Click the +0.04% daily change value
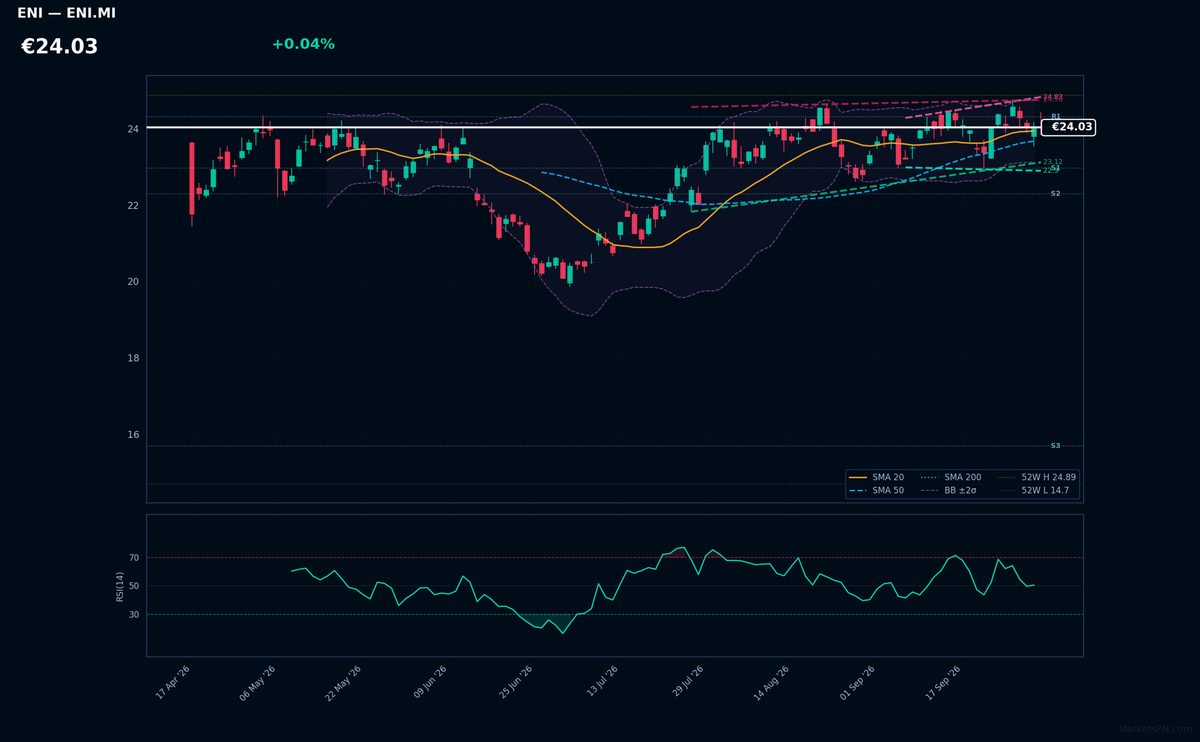1200x742 pixels. coord(303,44)
